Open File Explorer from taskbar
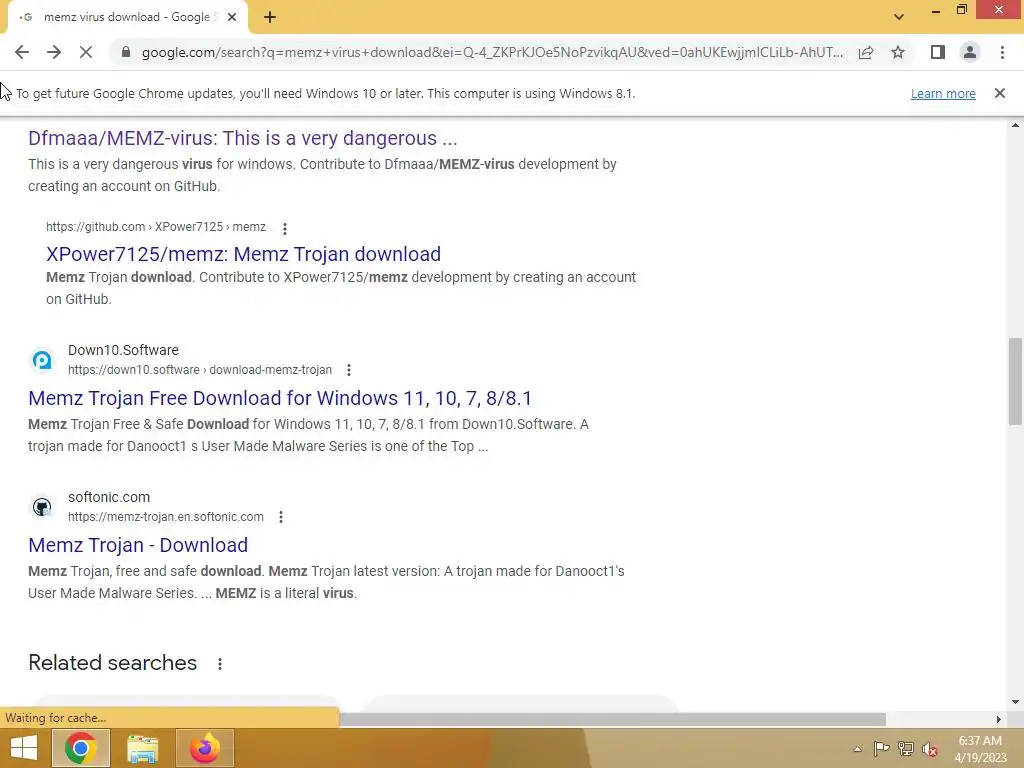 (142, 748)
